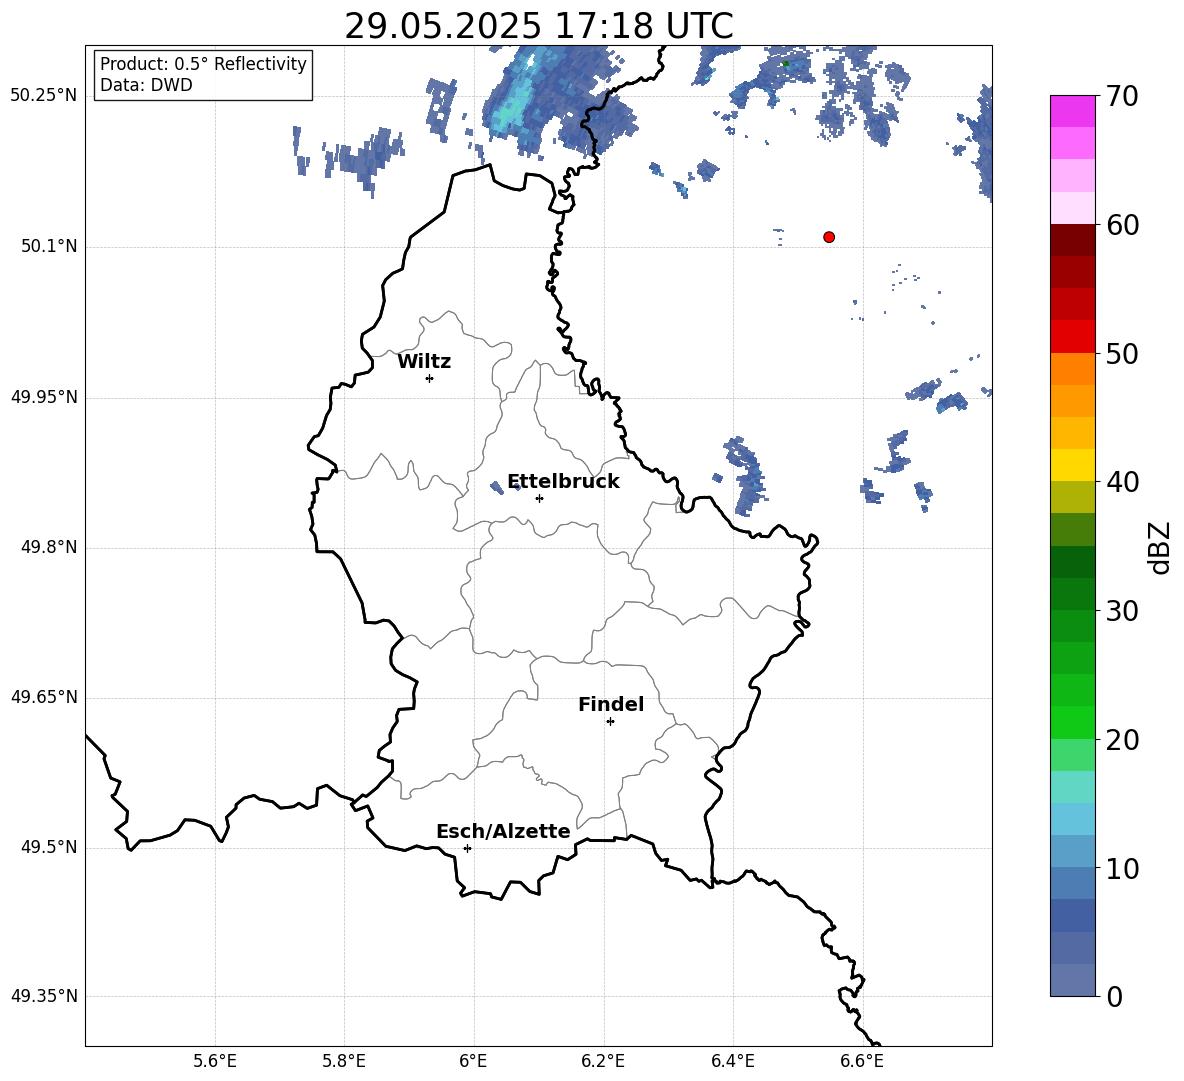
Task: Click the dBZ colorbar axis label
Action: click(x=1158, y=547)
